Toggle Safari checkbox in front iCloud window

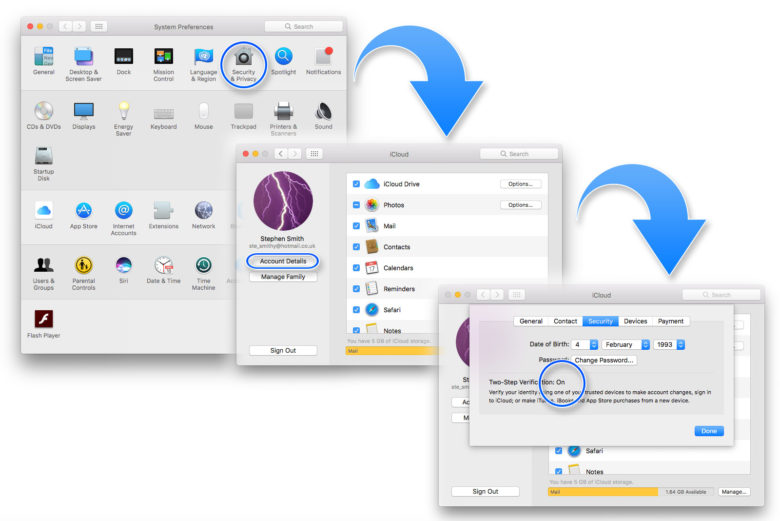(558, 451)
